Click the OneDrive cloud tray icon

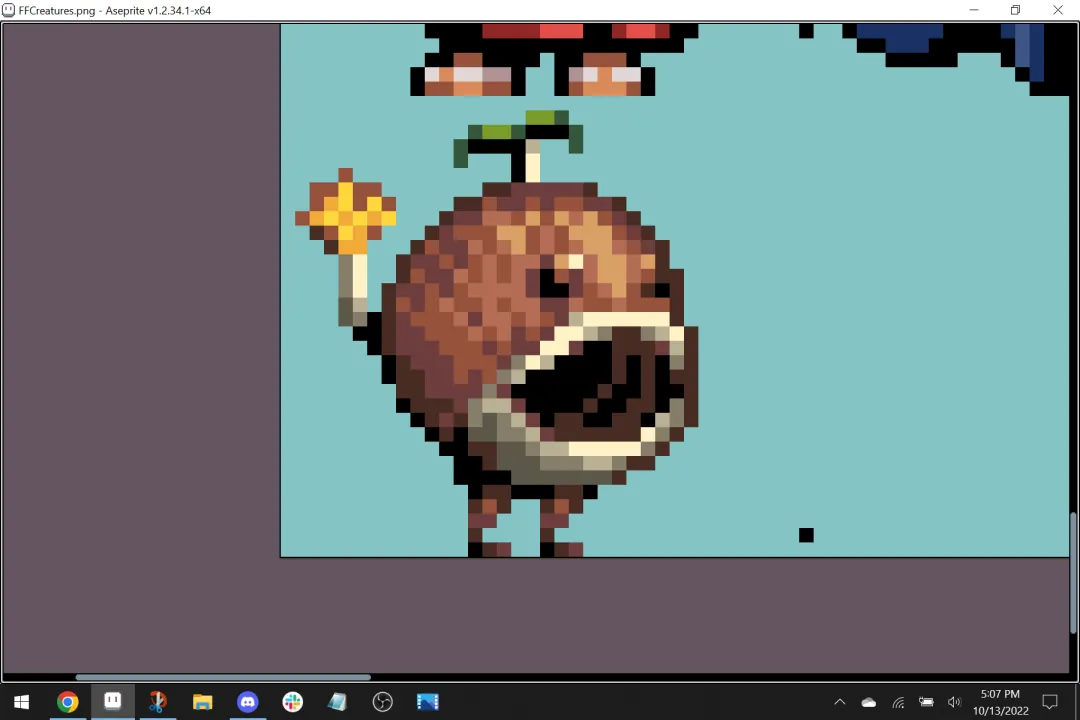pyautogui.click(x=869, y=702)
